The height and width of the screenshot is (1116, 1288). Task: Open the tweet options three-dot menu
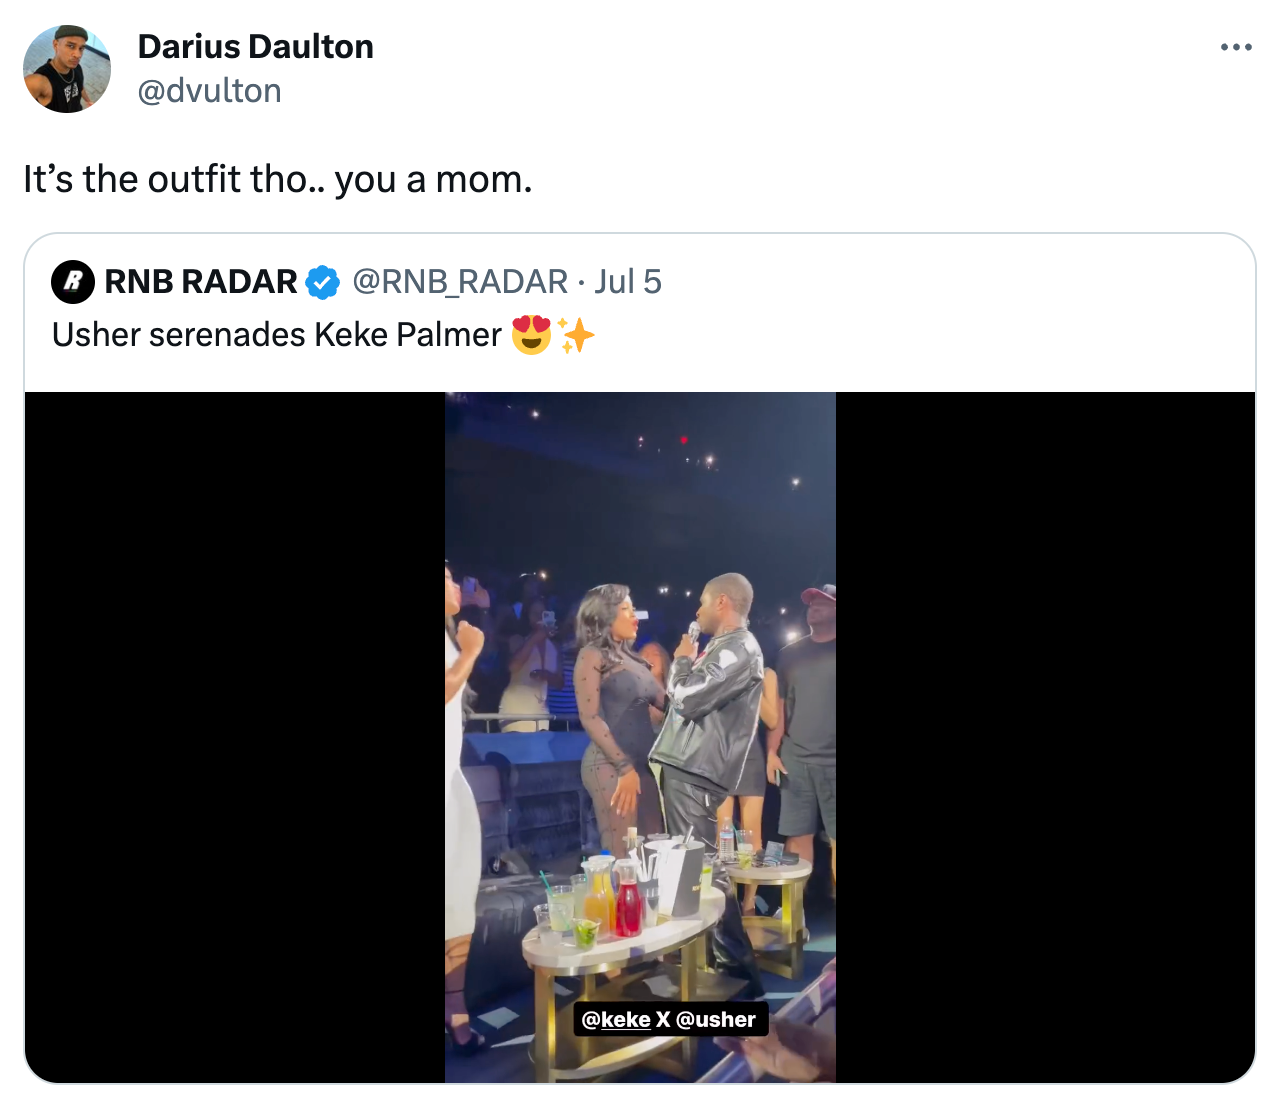click(x=1236, y=46)
